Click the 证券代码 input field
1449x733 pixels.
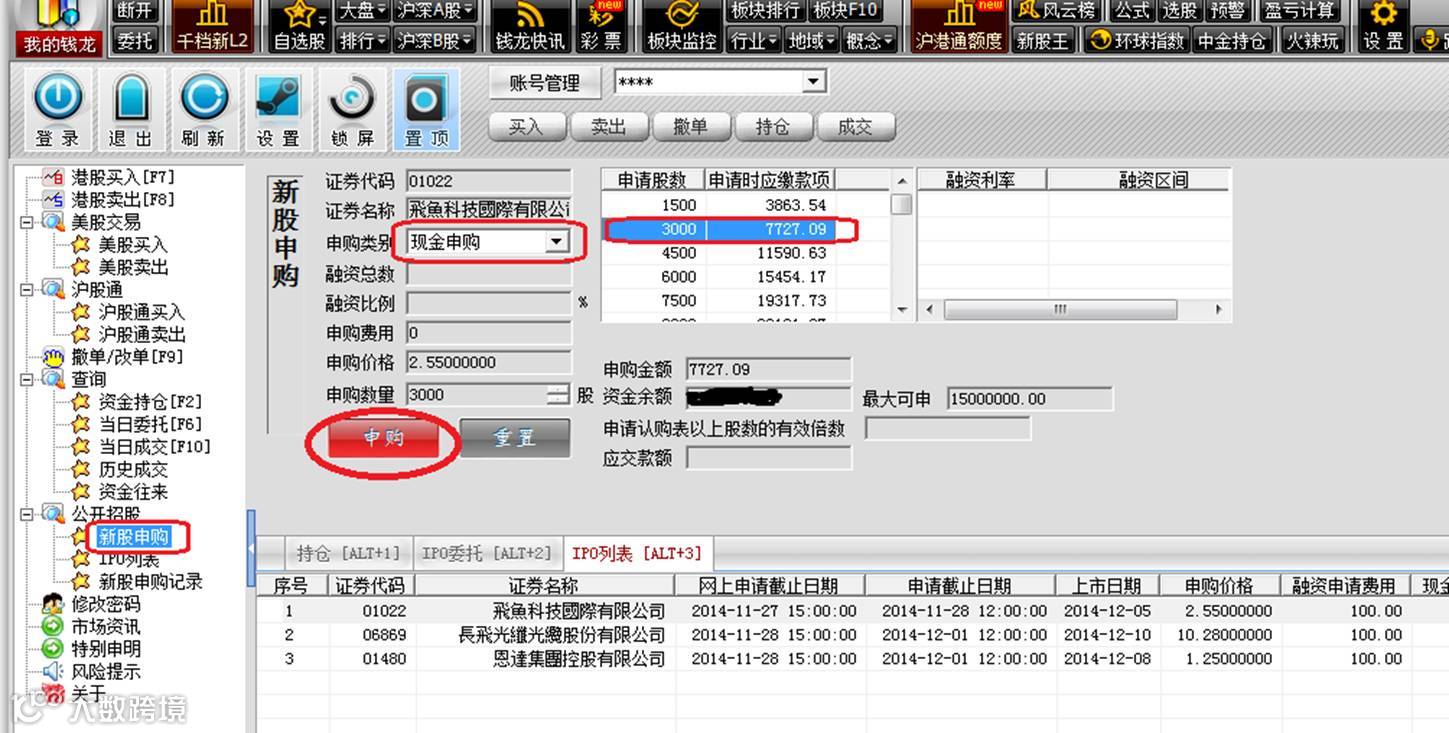[488, 181]
